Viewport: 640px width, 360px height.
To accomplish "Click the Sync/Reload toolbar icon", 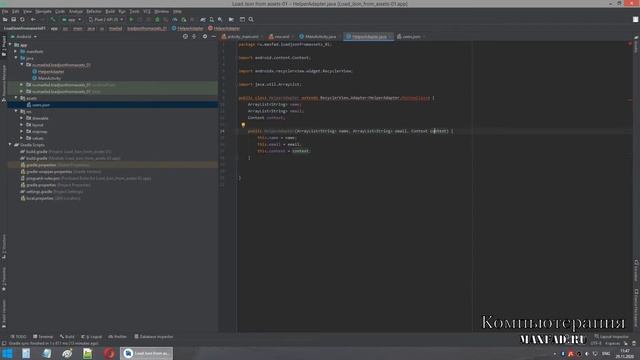I will coord(22,20).
